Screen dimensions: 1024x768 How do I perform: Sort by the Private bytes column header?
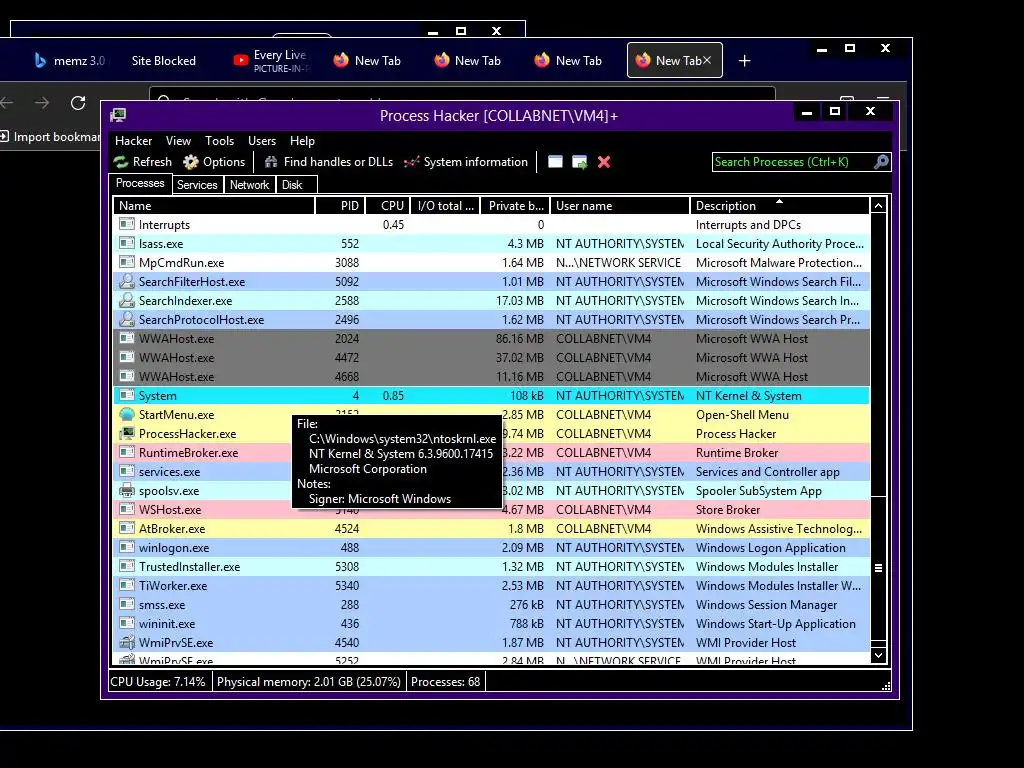[515, 206]
